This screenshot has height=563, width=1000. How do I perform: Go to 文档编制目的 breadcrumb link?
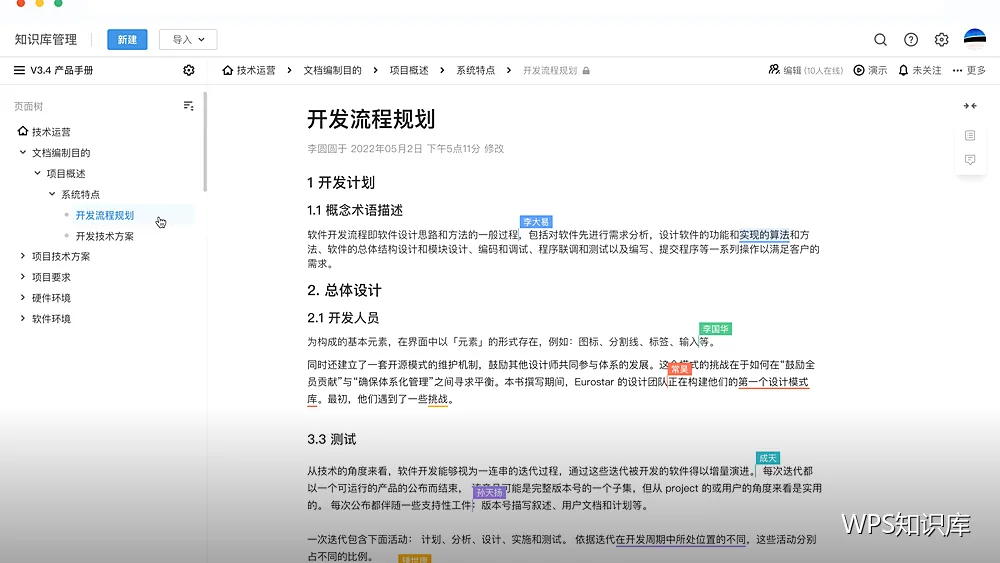[x=332, y=70]
